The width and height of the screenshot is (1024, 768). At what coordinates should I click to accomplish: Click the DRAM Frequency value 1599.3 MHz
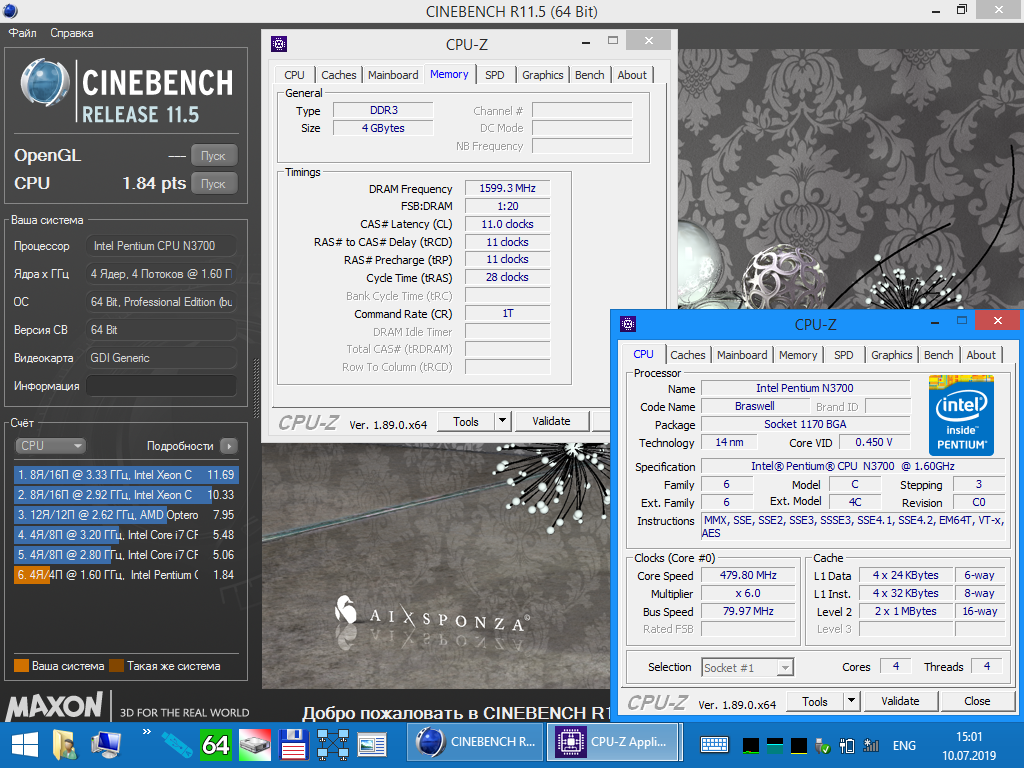click(507, 188)
